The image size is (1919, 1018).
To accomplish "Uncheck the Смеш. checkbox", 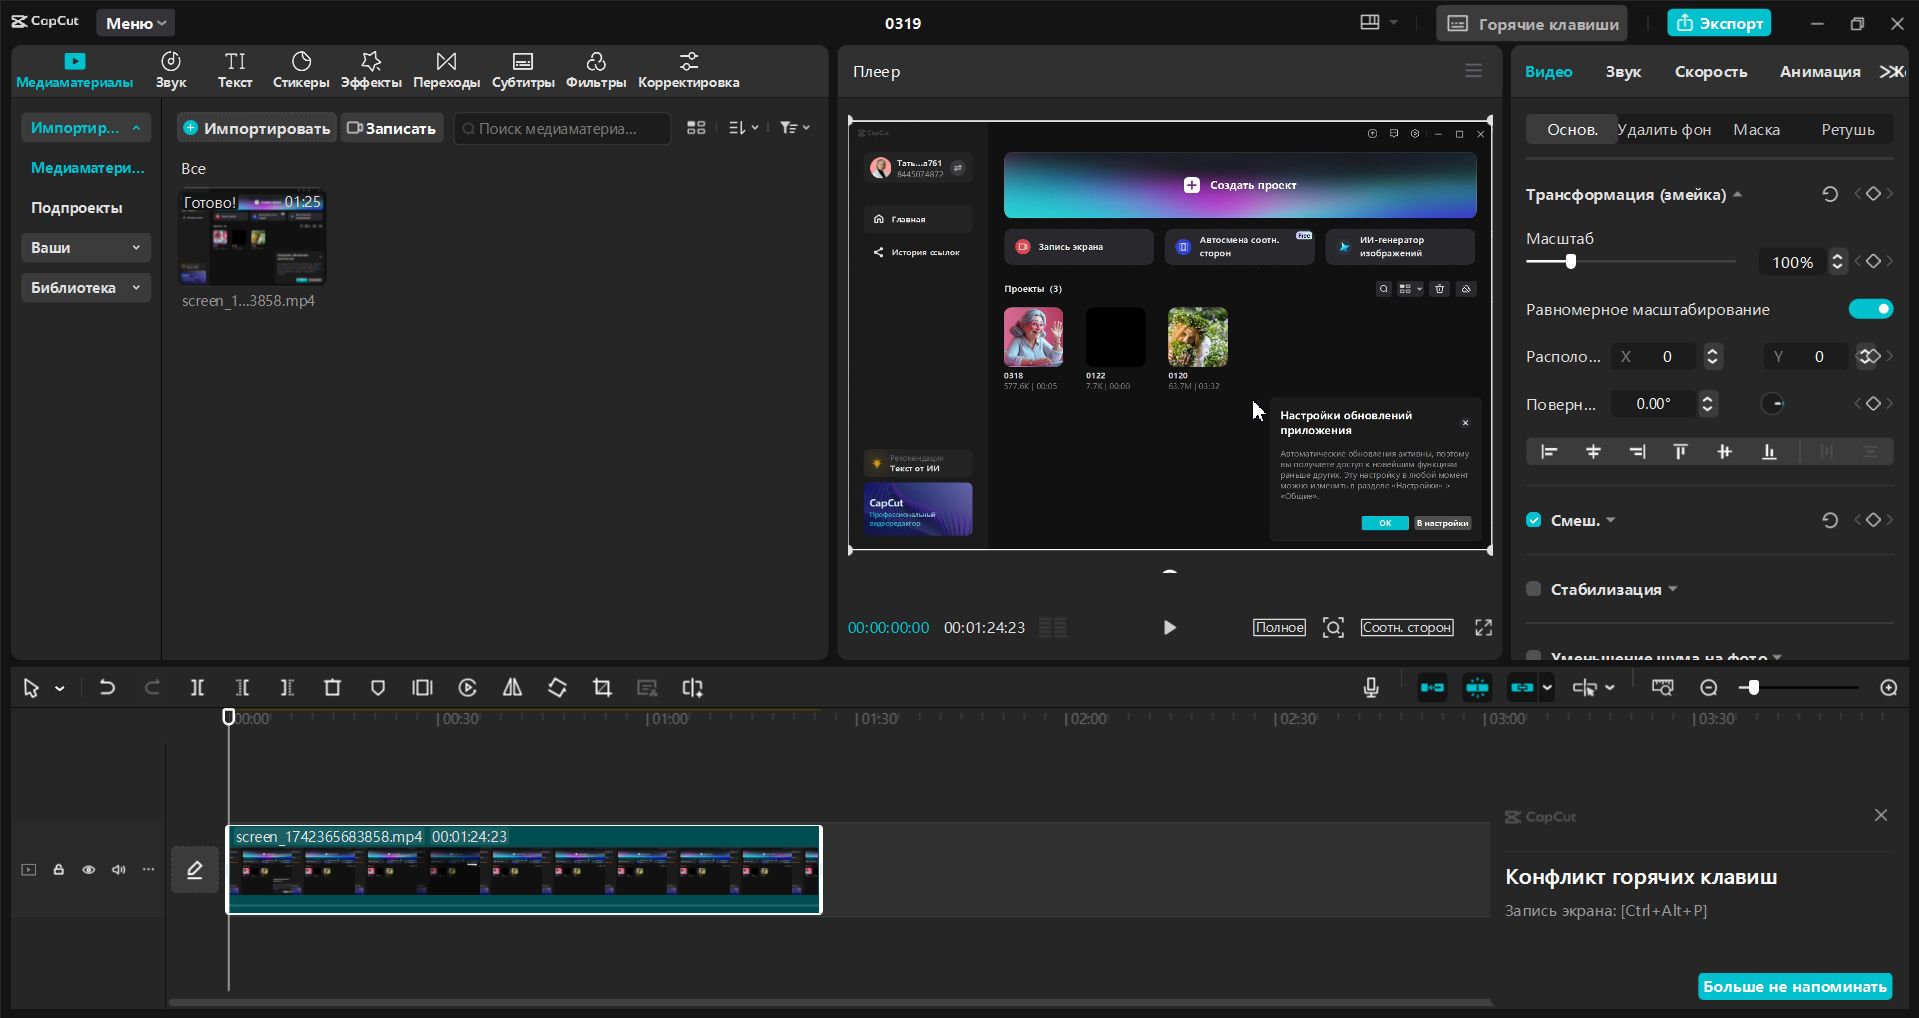I will coord(1534,520).
